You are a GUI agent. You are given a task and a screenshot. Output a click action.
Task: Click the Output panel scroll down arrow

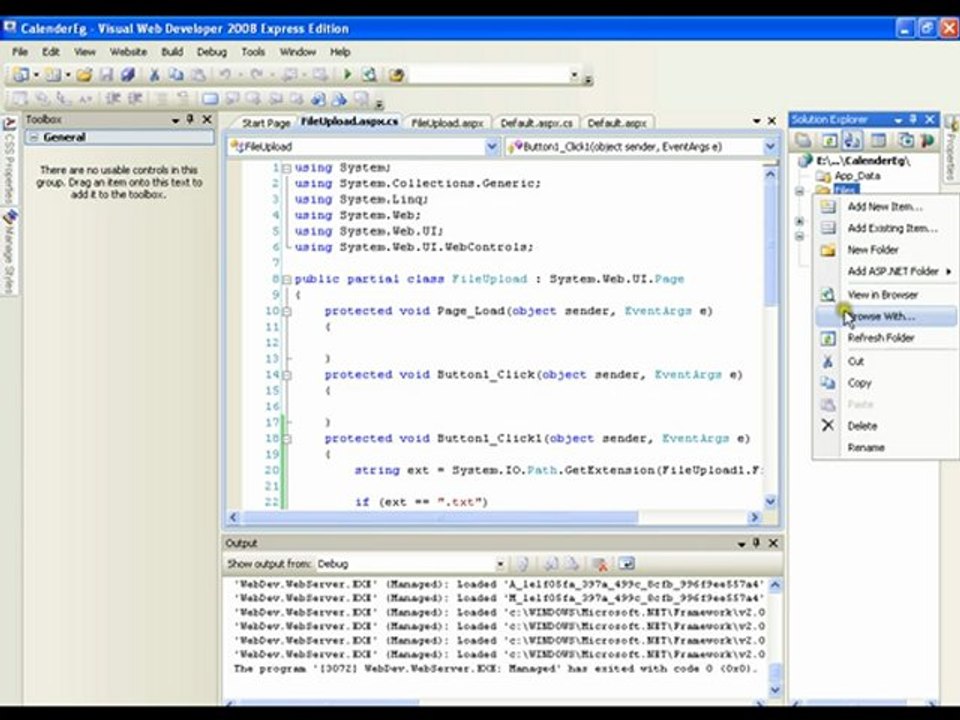pyautogui.click(x=774, y=691)
